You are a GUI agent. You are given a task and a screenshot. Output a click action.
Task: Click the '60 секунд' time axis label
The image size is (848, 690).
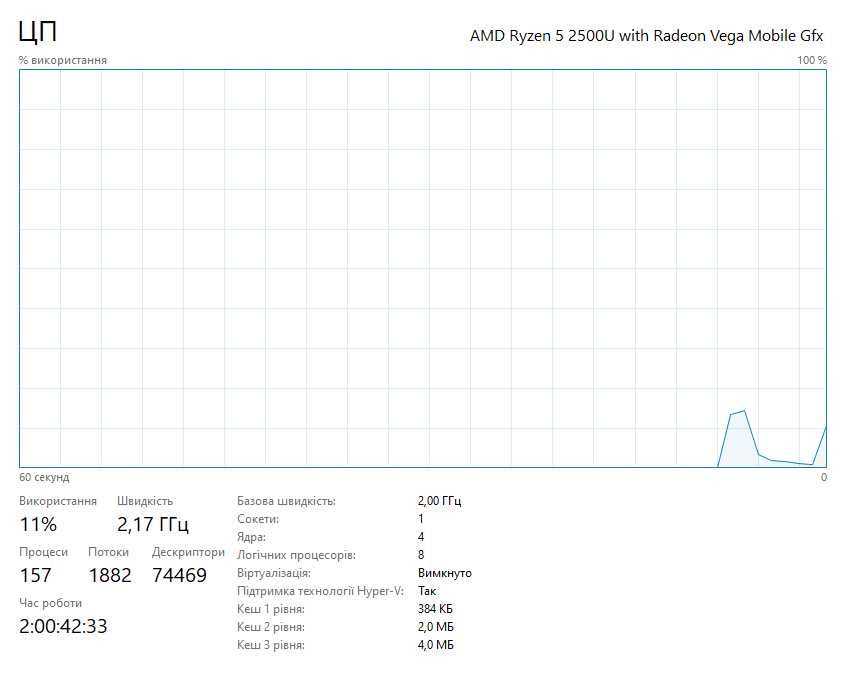44,477
